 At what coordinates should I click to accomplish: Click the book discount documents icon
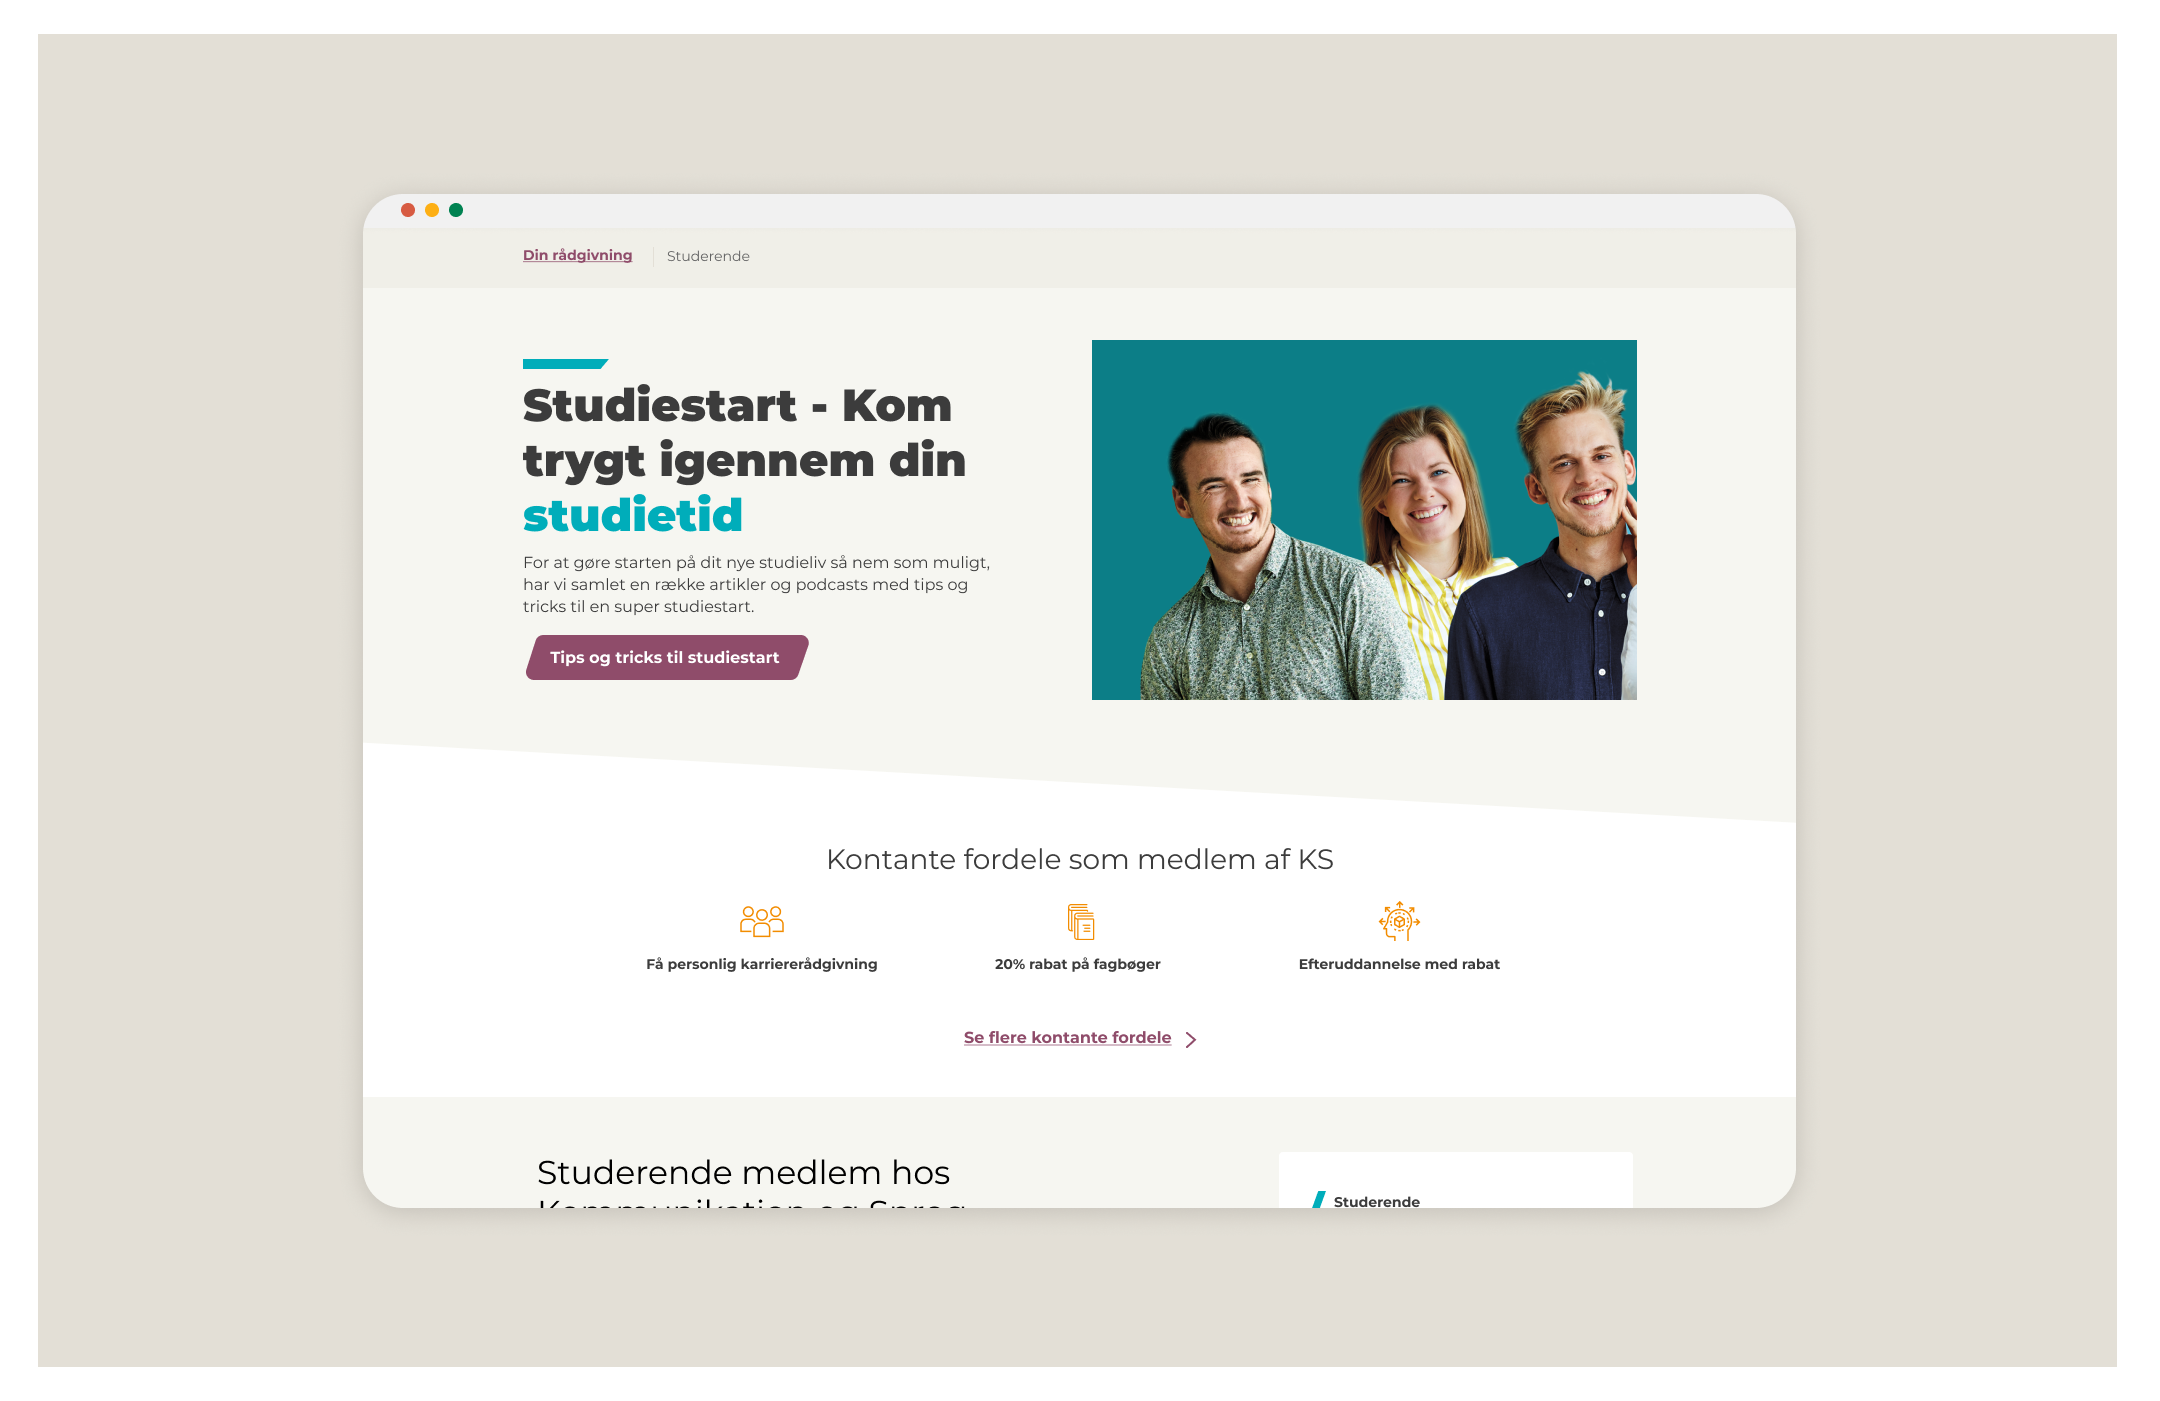pos(1081,921)
